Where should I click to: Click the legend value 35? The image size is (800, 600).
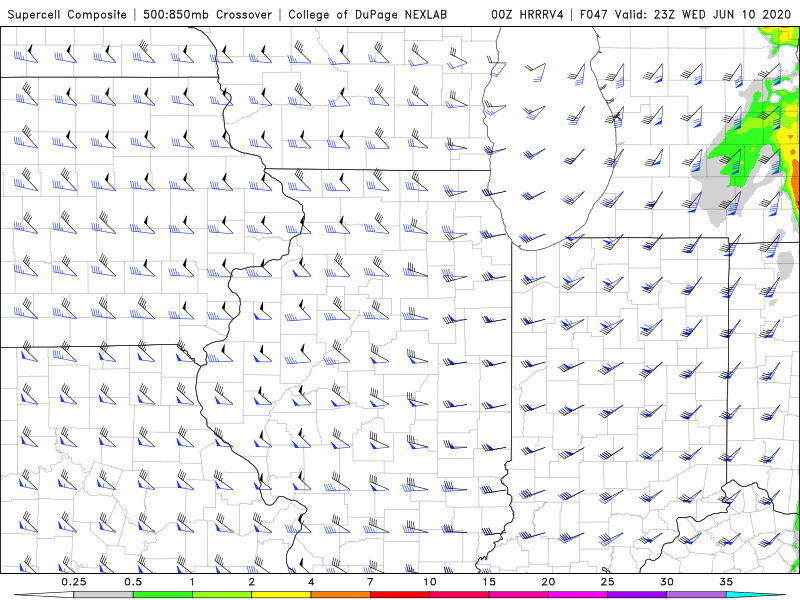(727, 582)
